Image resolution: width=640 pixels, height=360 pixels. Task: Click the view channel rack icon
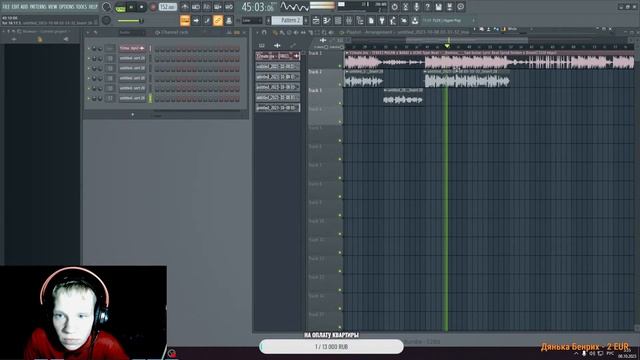coord(338,20)
